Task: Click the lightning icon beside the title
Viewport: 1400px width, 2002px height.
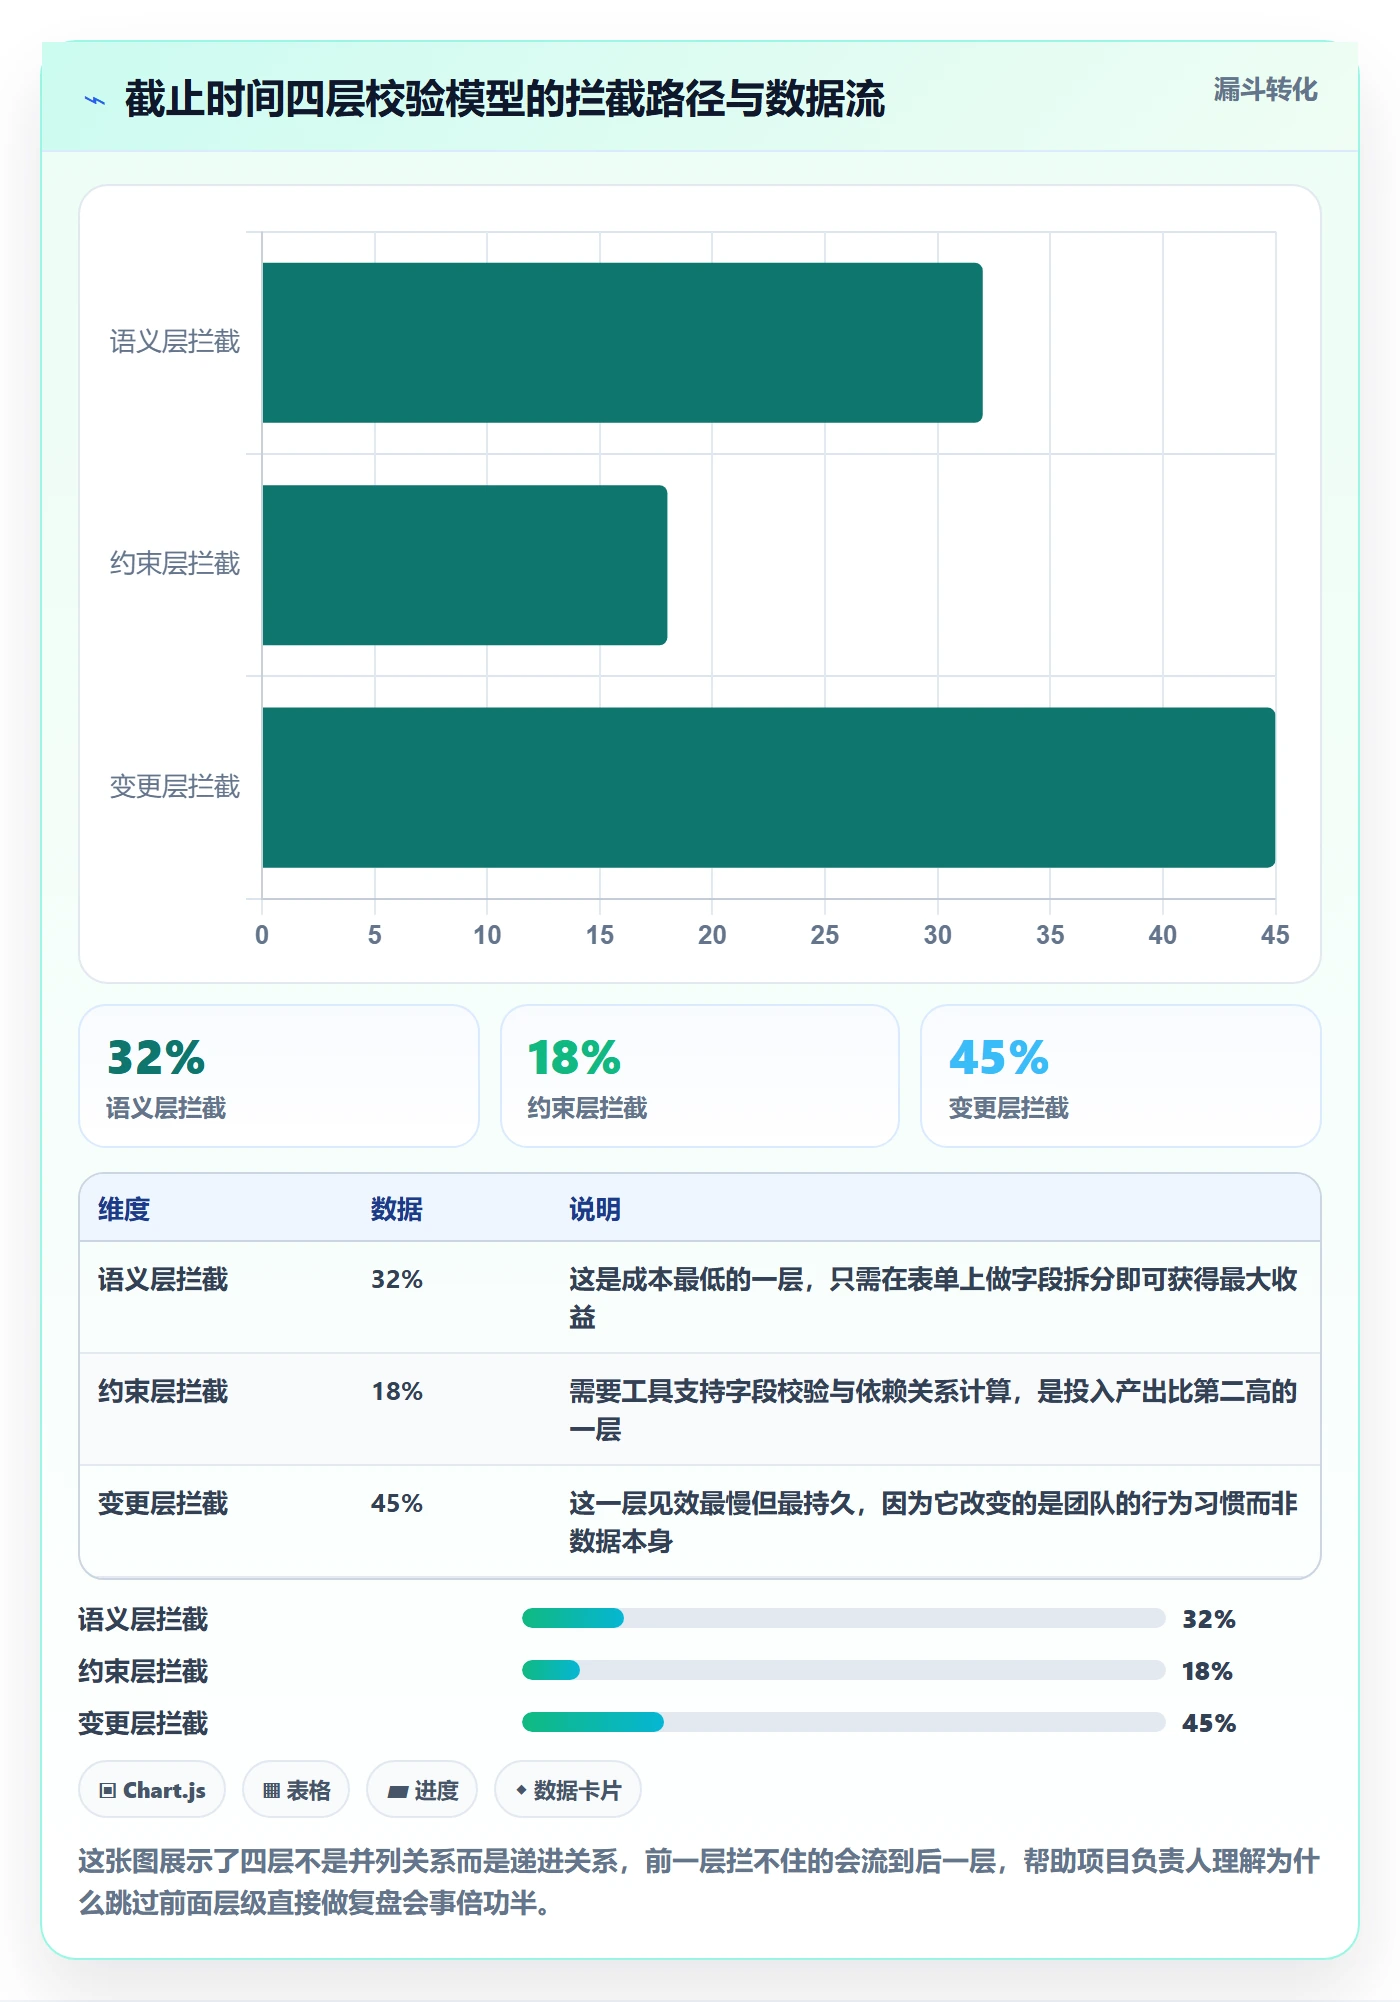Action: [x=95, y=100]
